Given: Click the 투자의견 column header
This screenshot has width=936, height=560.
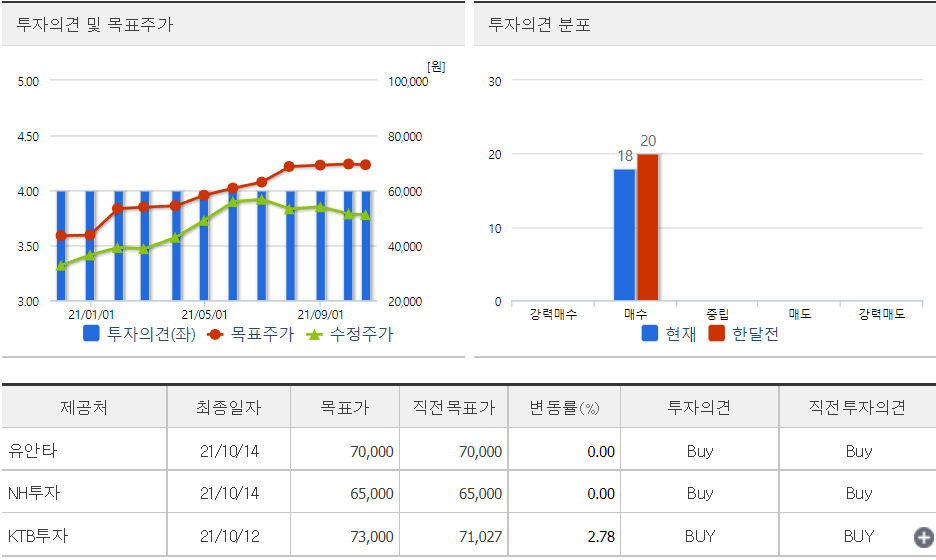Looking at the screenshot, I should (699, 407).
